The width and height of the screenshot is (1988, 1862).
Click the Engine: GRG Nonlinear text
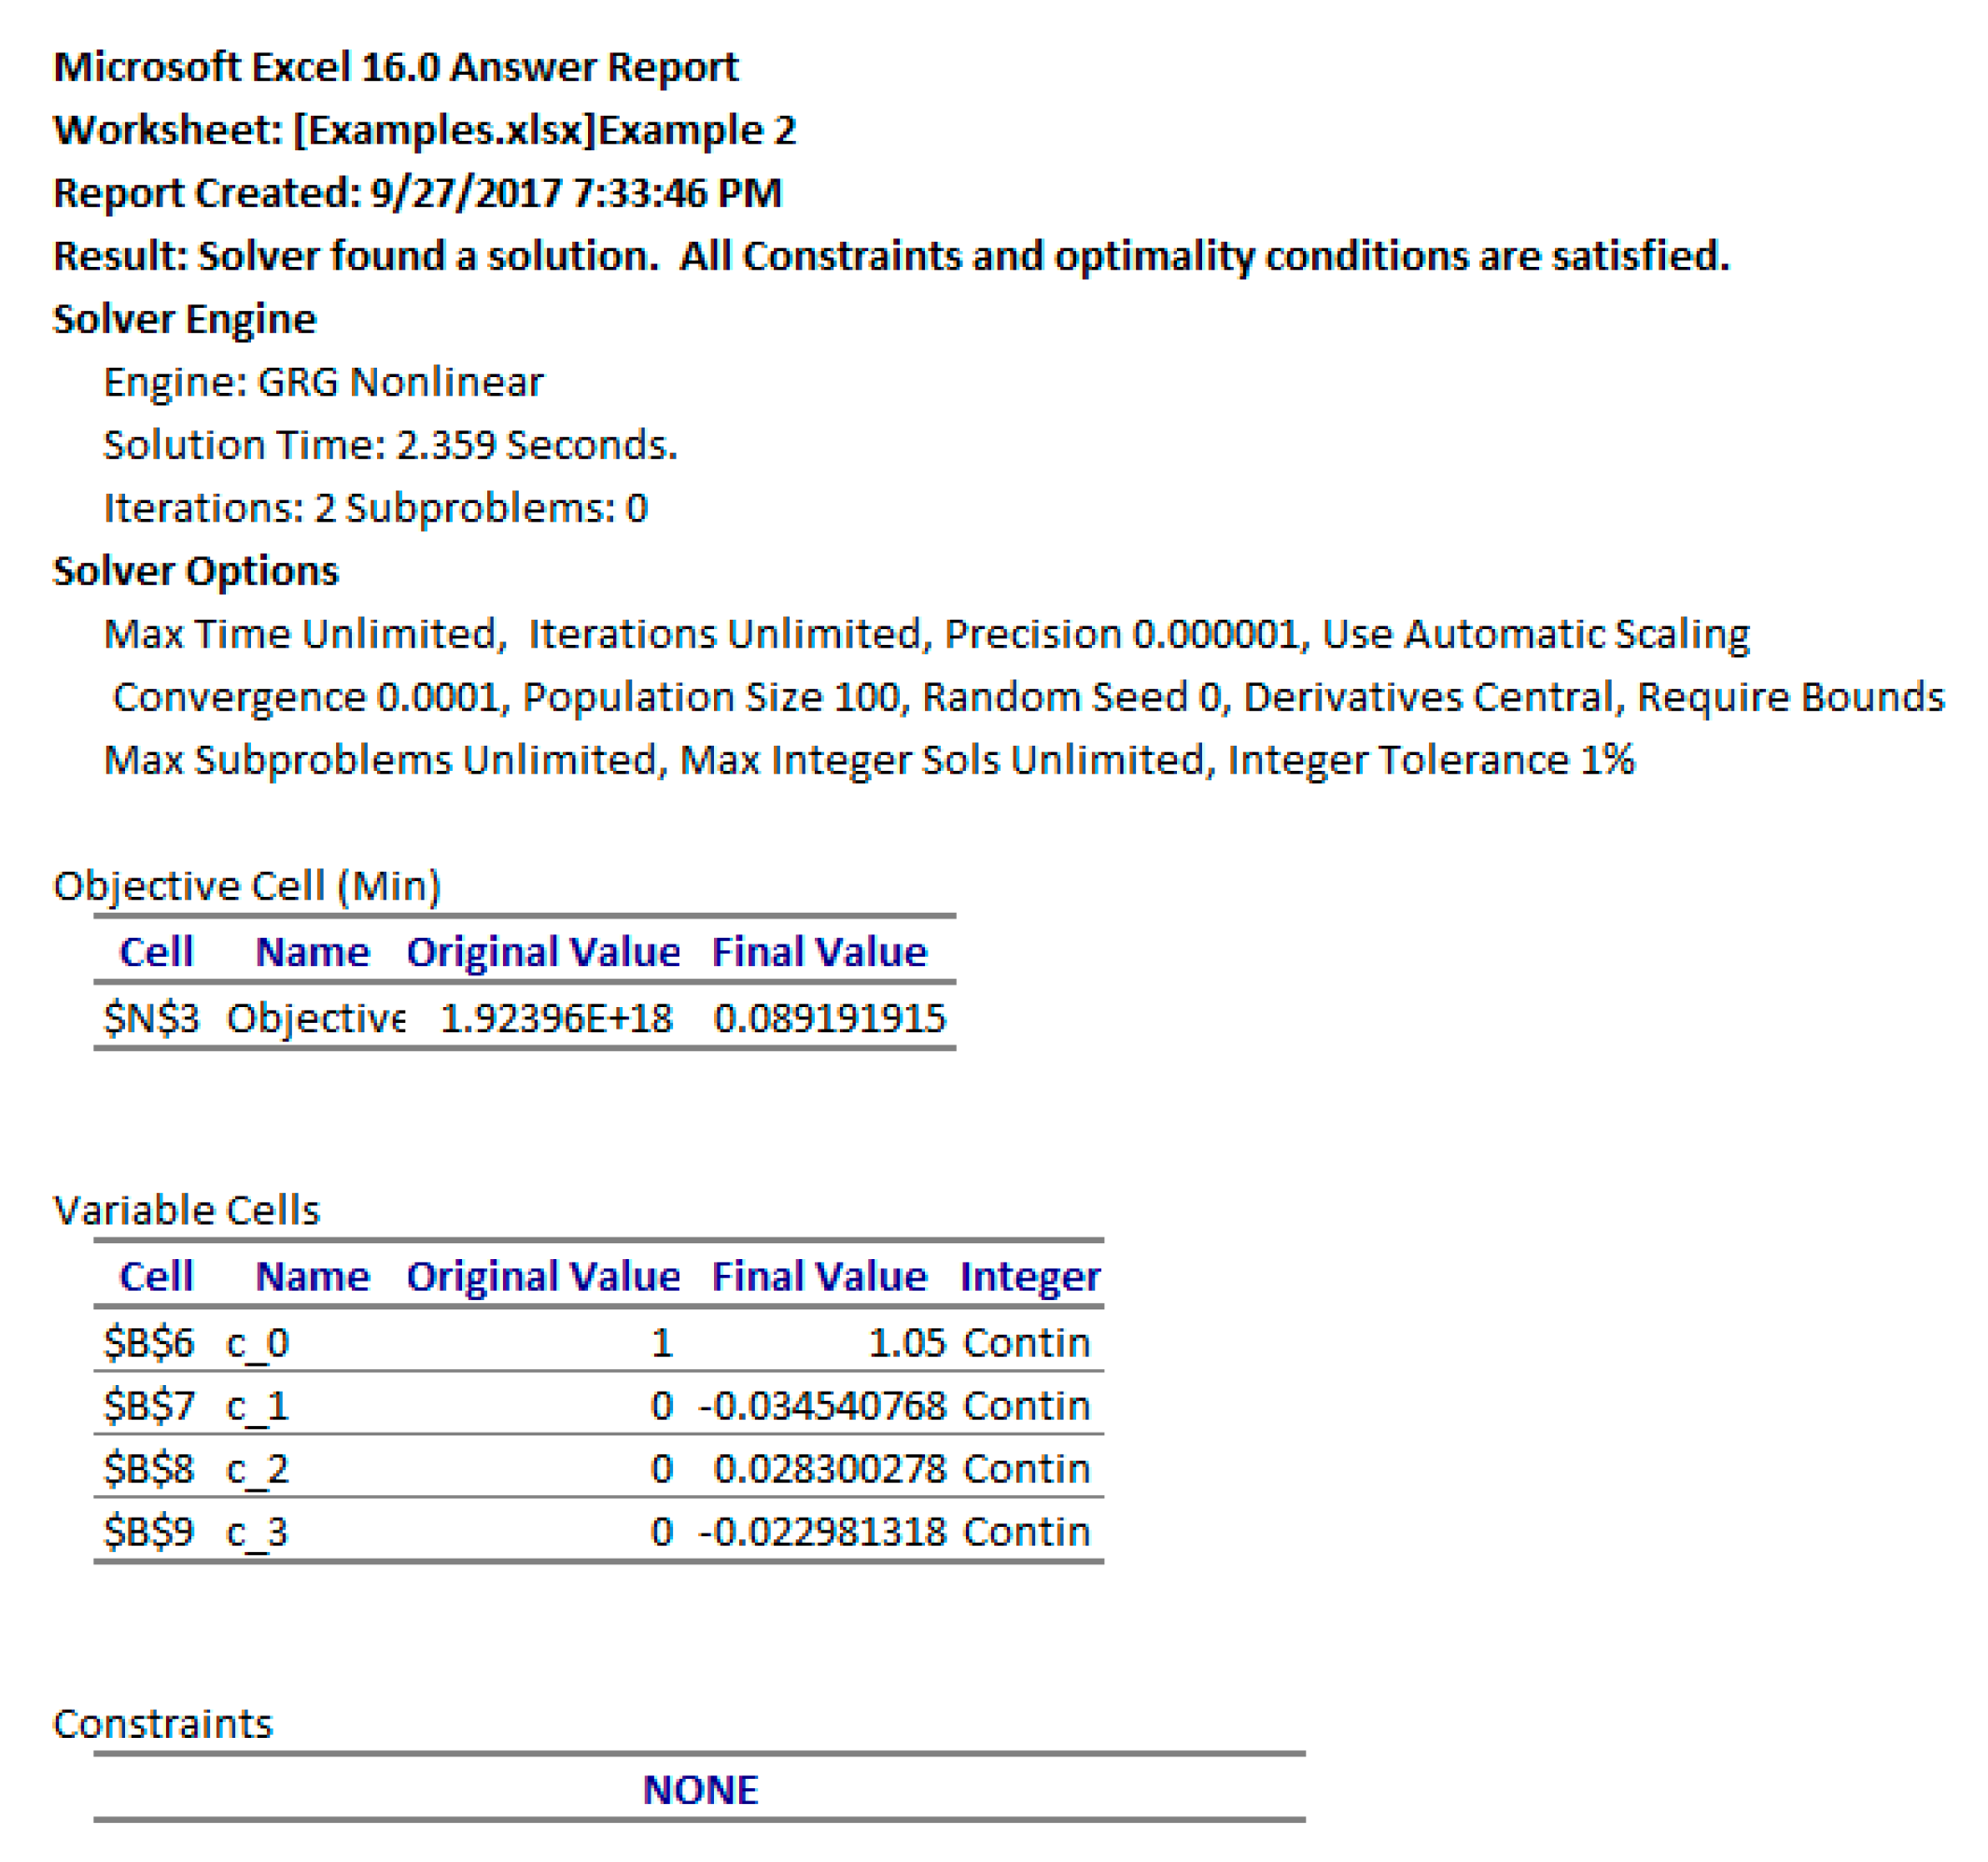[x=323, y=382]
